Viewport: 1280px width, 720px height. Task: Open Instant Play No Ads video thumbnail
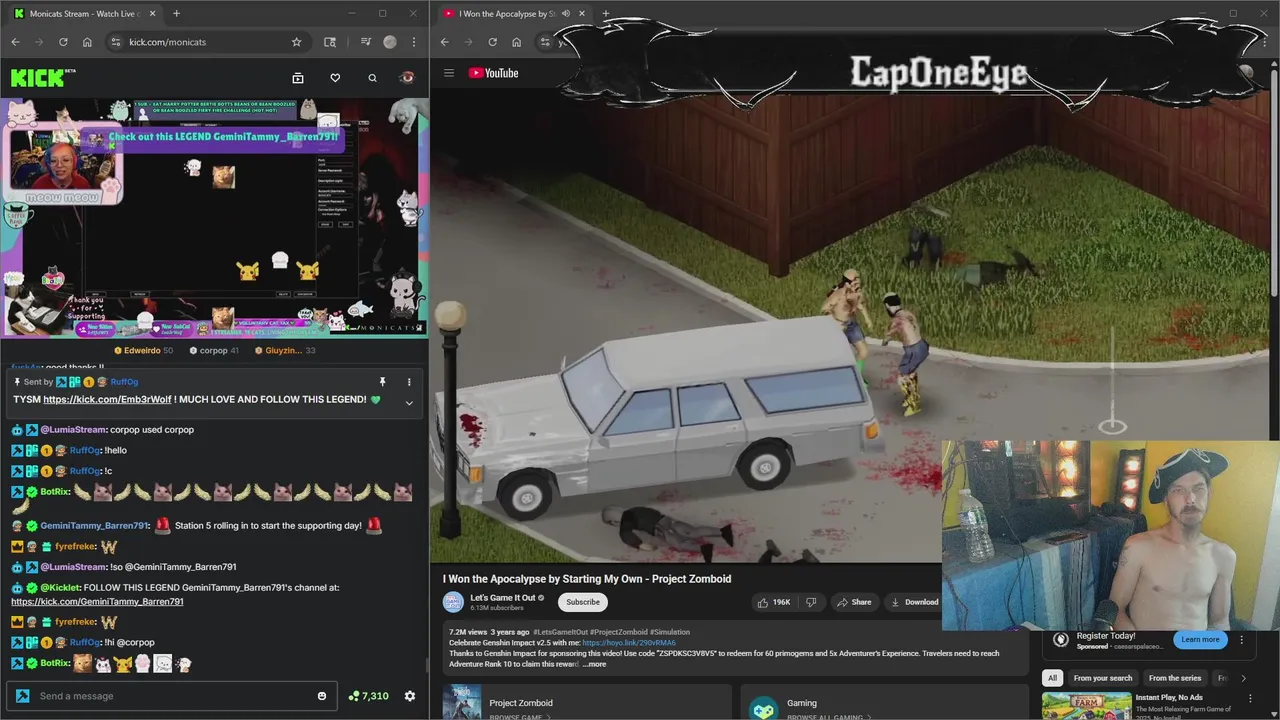[x=1086, y=706]
